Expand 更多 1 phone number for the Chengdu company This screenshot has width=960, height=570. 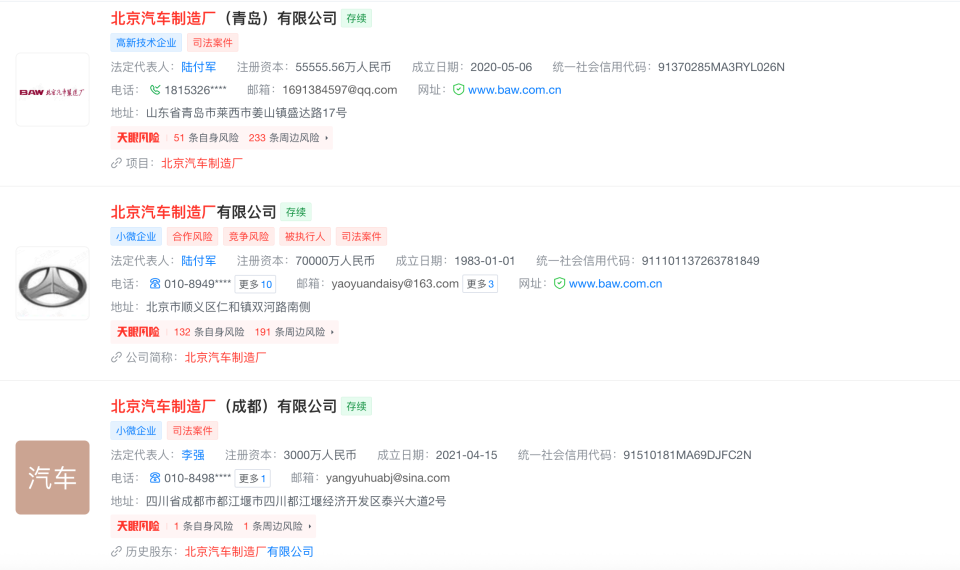click(252, 478)
